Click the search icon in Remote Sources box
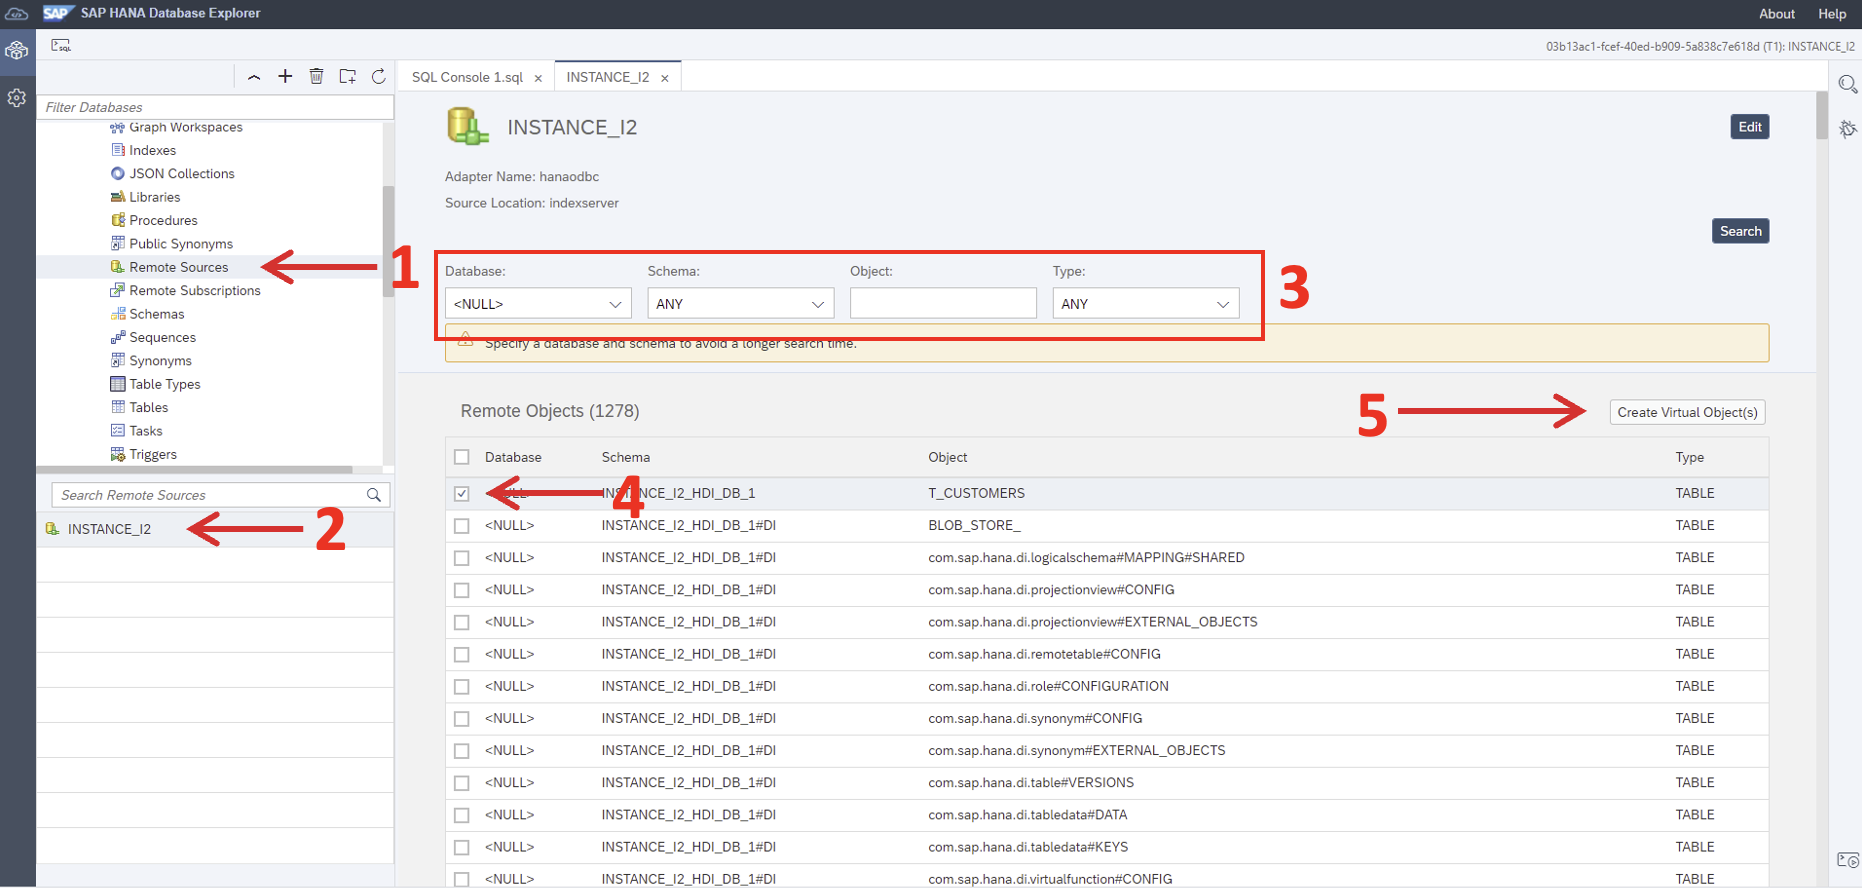 pyautogui.click(x=374, y=495)
